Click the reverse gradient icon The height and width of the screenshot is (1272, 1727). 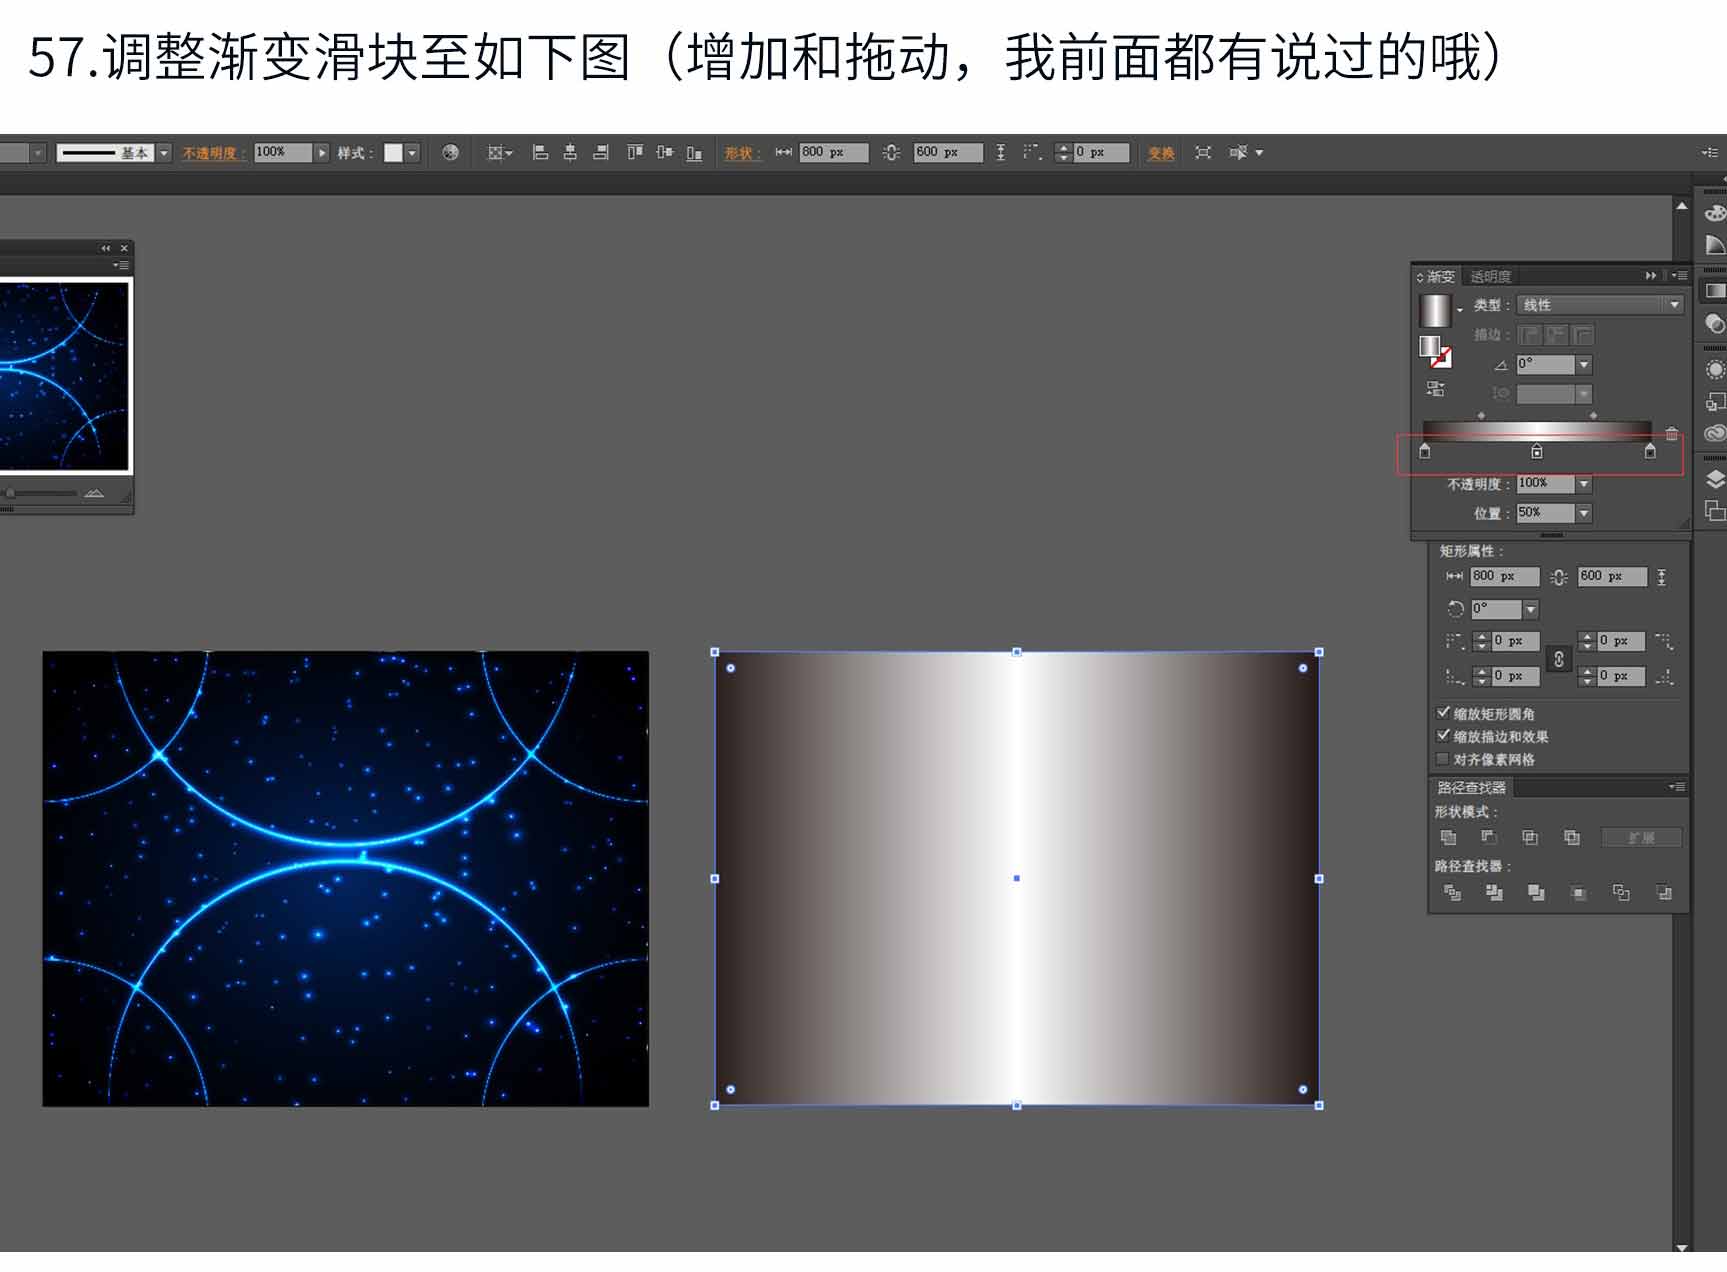pyautogui.click(x=1435, y=389)
